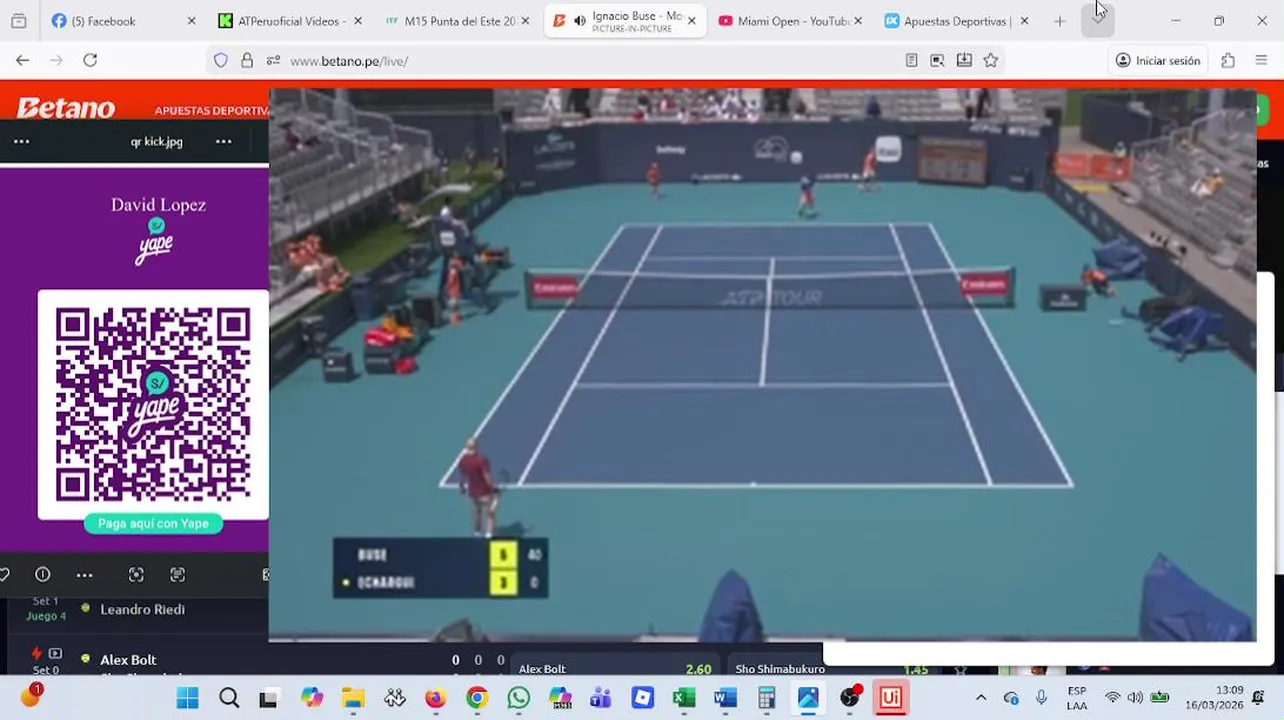
Task: Click the live tennis video stream
Action: point(762,364)
